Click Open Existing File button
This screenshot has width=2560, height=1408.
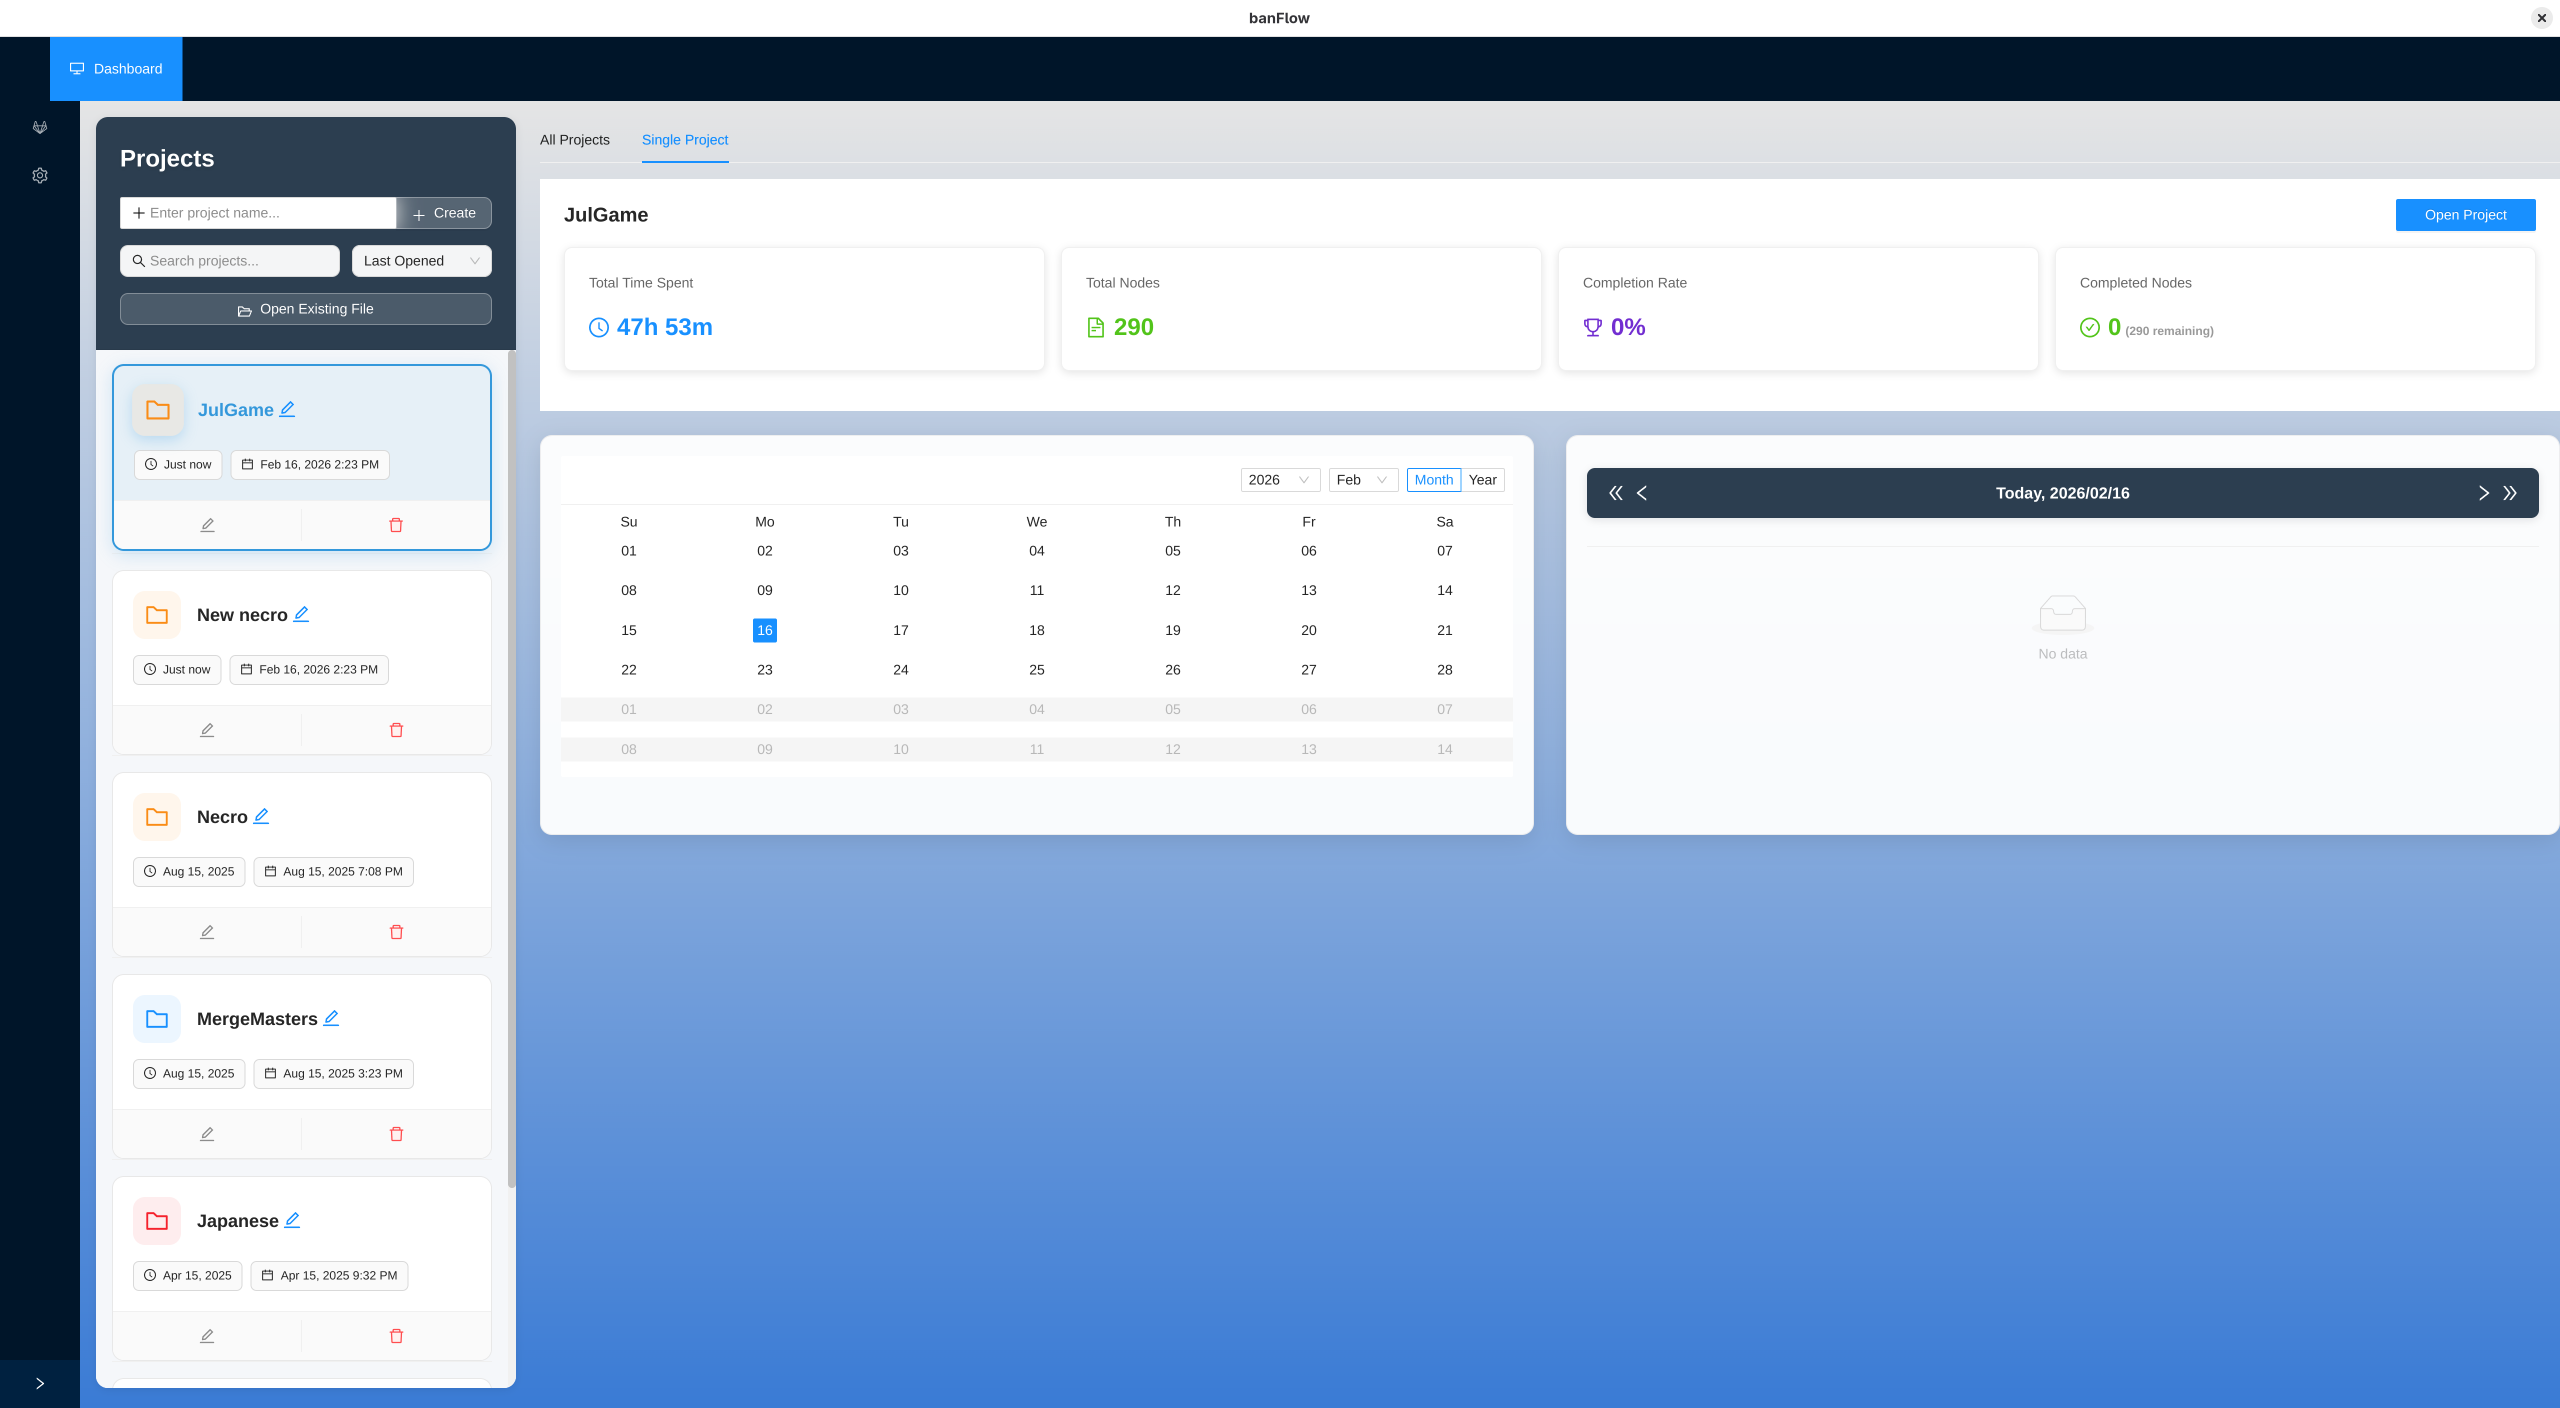[305, 309]
